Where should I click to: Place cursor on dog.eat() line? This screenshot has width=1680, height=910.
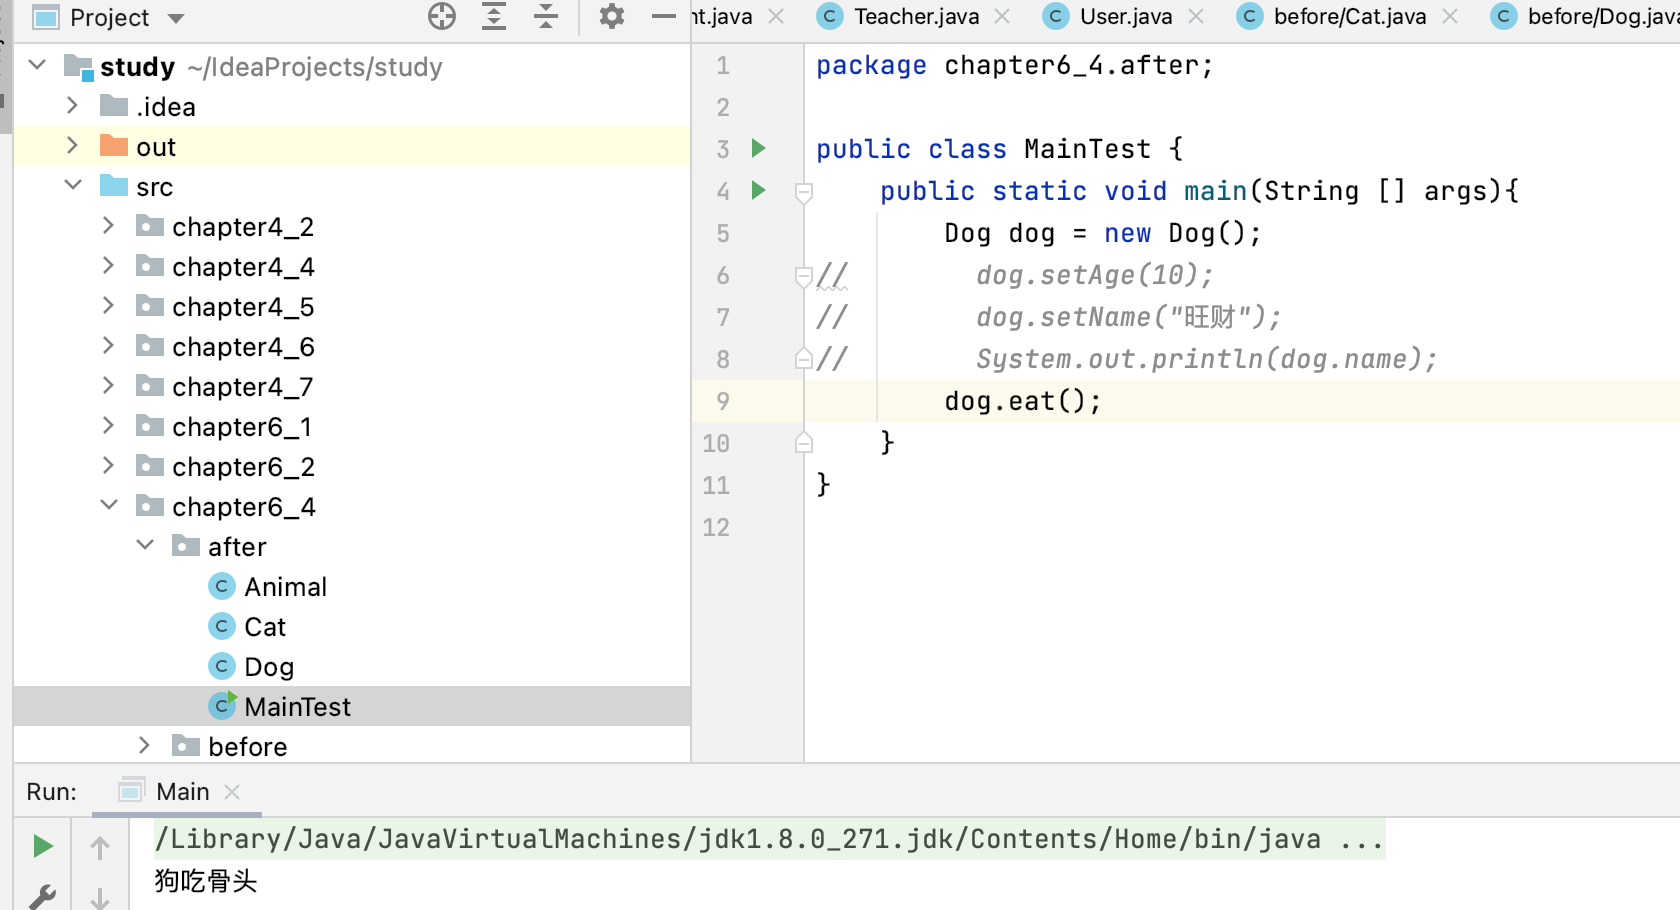(x=1022, y=401)
